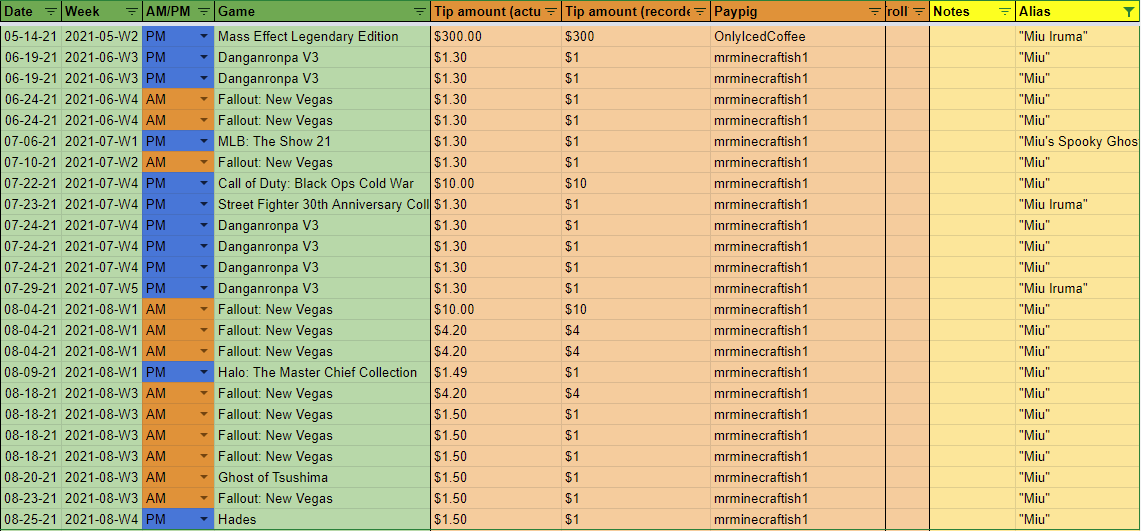Image resolution: width=1141 pixels, height=531 pixels.
Task: Select the Mass Effect Legendary Edition cell
Action: [322, 36]
